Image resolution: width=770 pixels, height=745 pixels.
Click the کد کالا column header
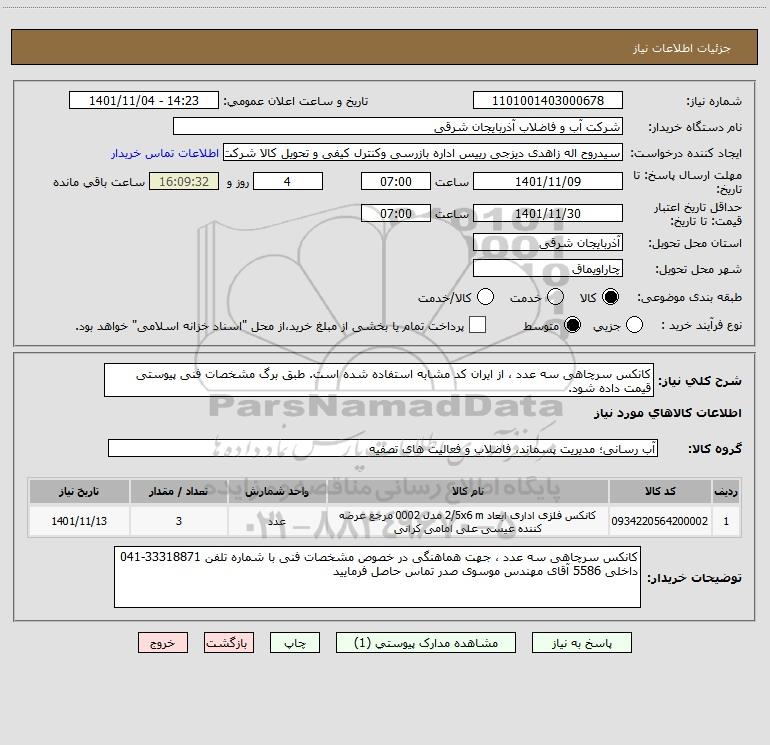coord(660,492)
